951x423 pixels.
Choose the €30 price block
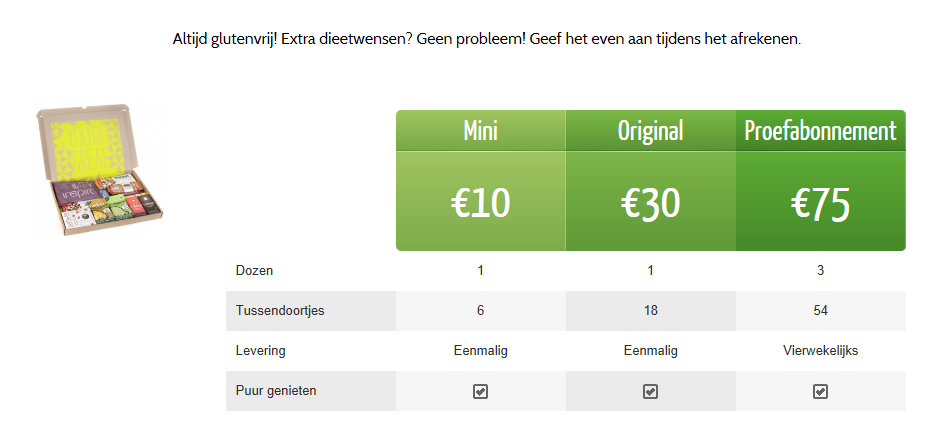click(x=651, y=201)
